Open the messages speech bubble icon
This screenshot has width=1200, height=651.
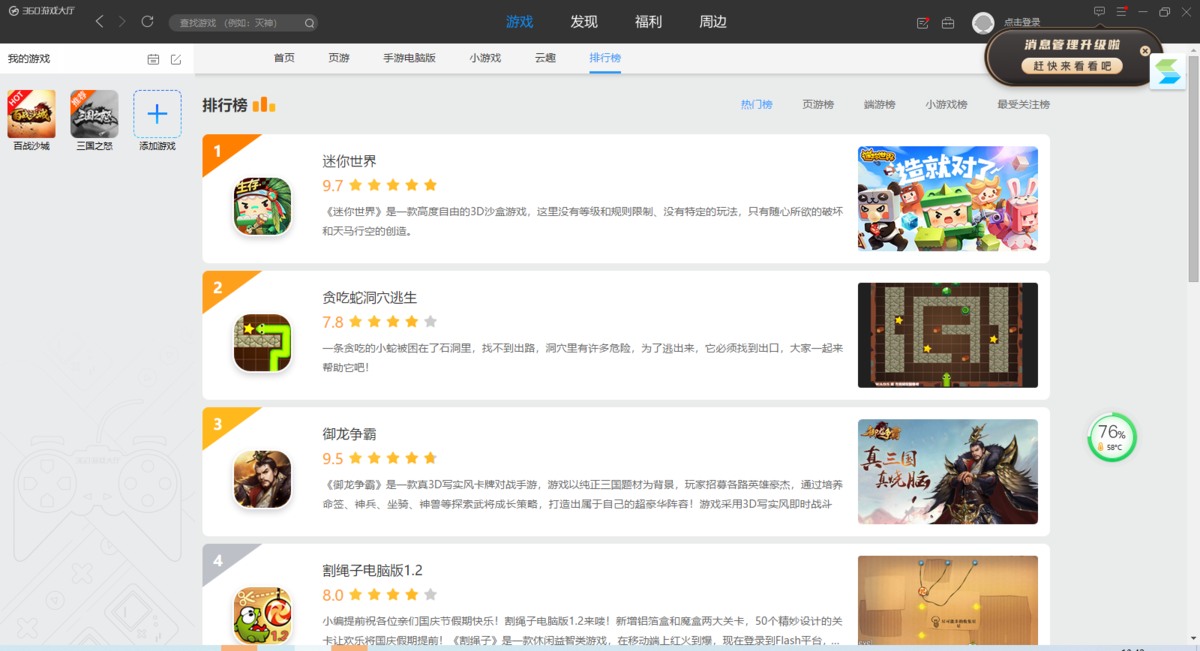(x=1099, y=12)
